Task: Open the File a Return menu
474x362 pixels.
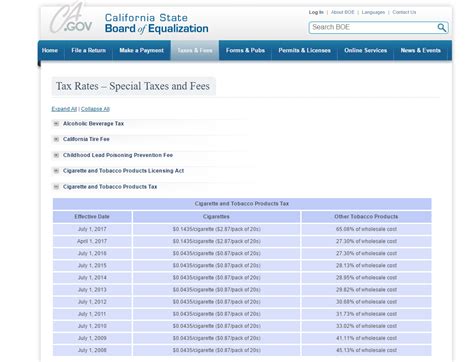Action: 89,50
